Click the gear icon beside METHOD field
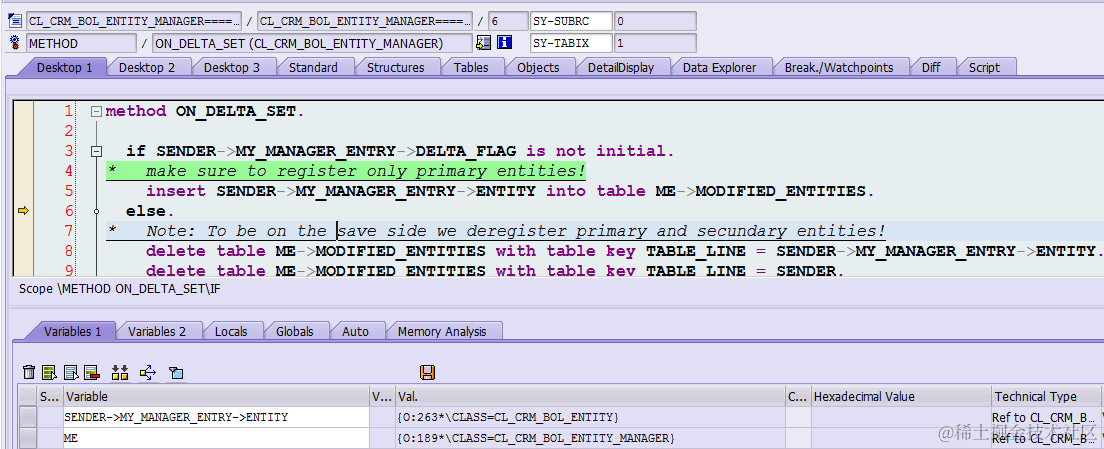1104x449 pixels. point(15,44)
